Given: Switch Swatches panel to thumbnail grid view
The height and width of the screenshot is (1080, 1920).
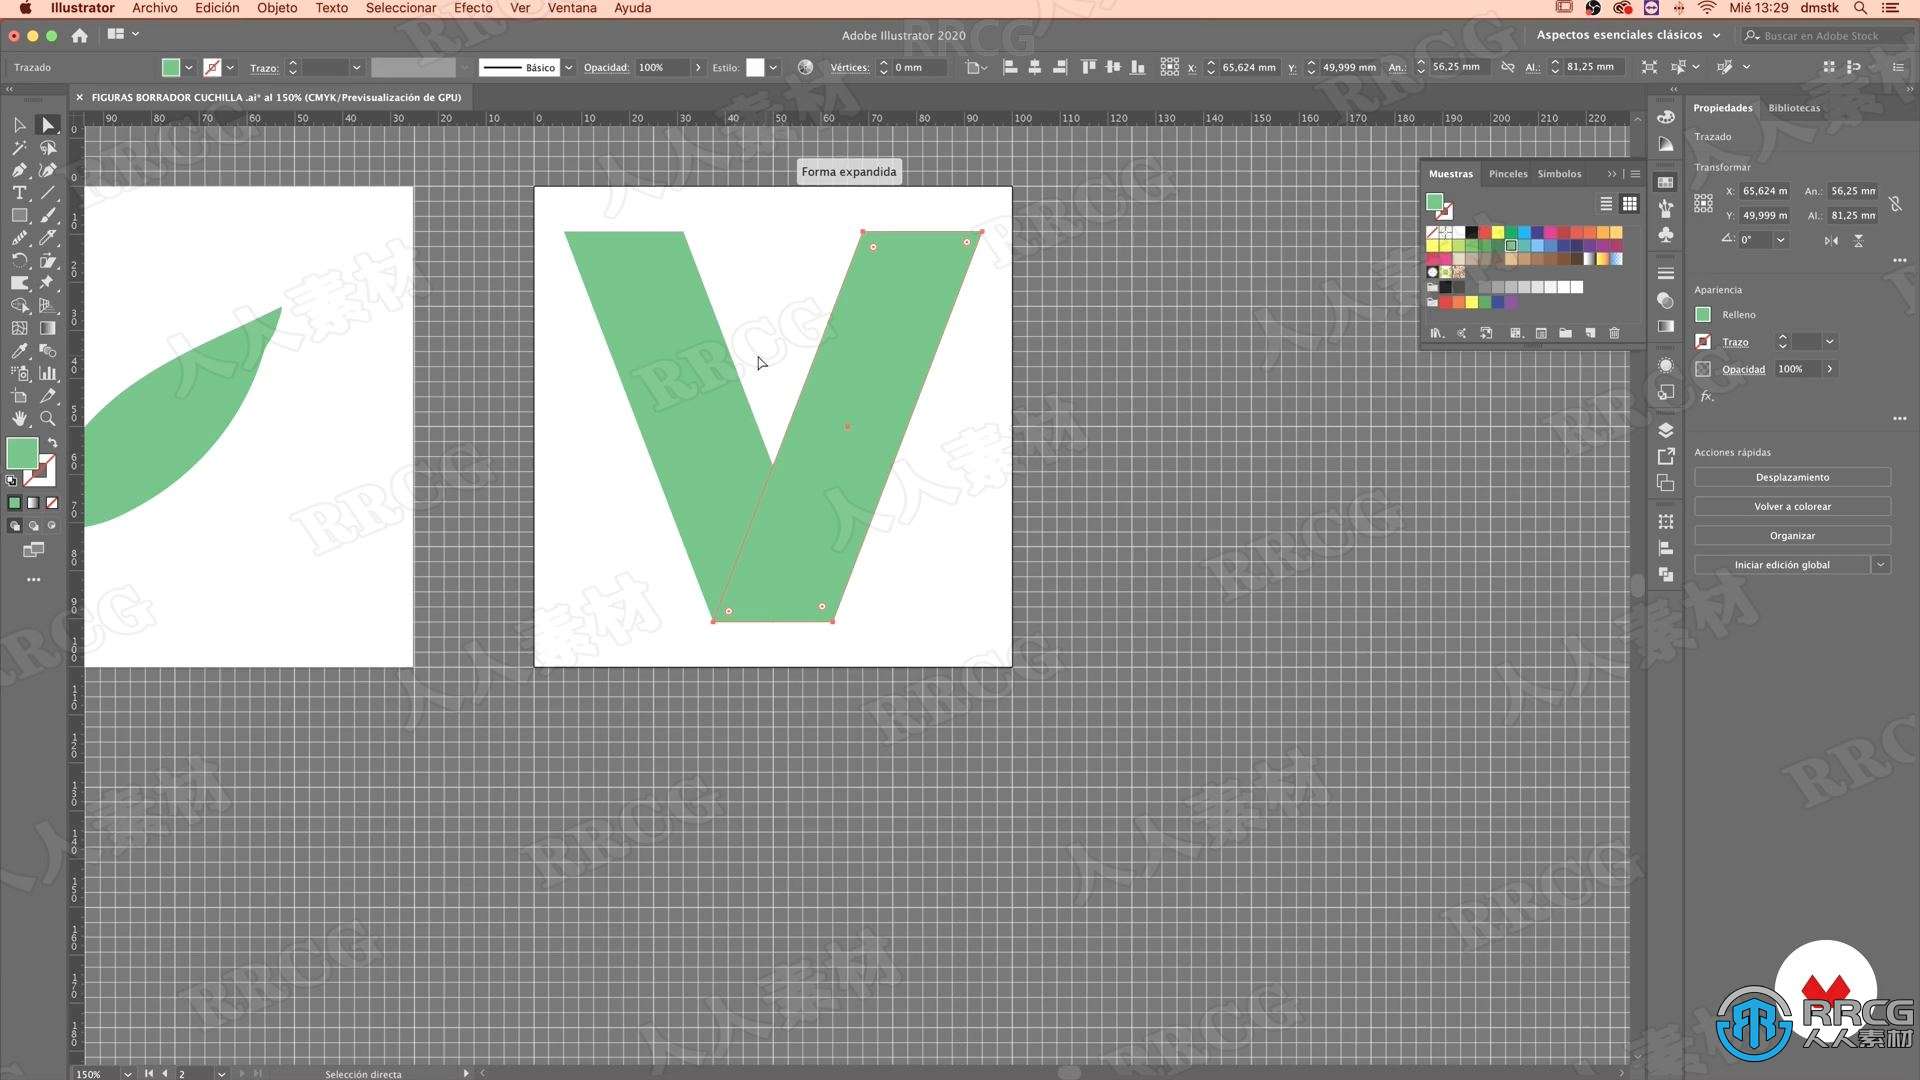Looking at the screenshot, I should 1629,204.
